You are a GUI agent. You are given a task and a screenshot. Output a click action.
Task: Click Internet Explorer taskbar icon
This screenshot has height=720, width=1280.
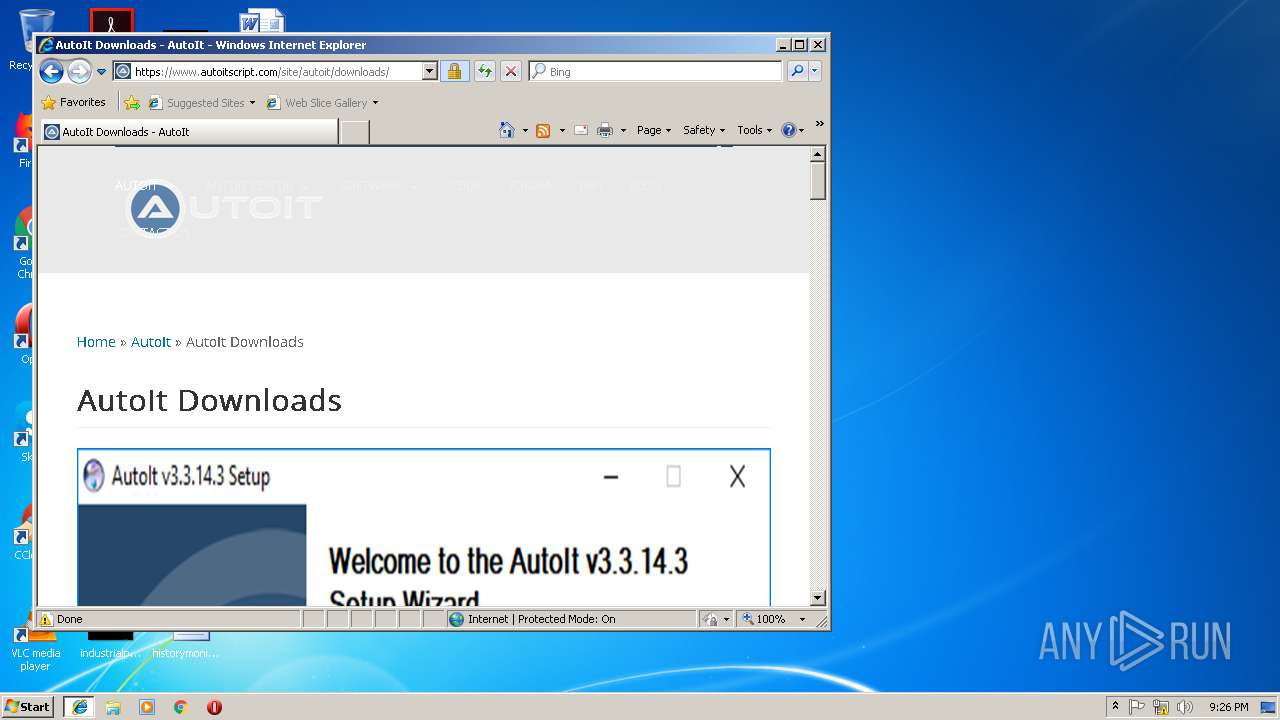79,707
